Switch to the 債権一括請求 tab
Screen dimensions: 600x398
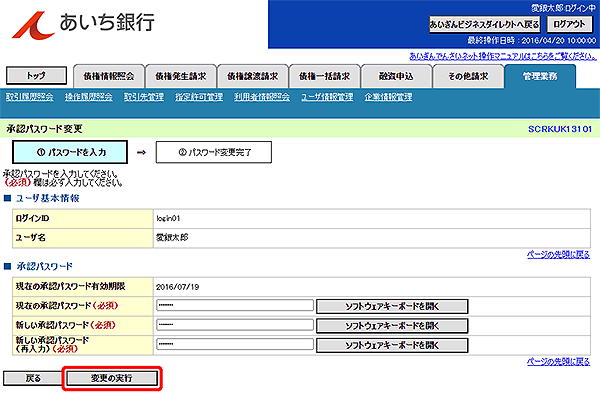coord(324,77)
